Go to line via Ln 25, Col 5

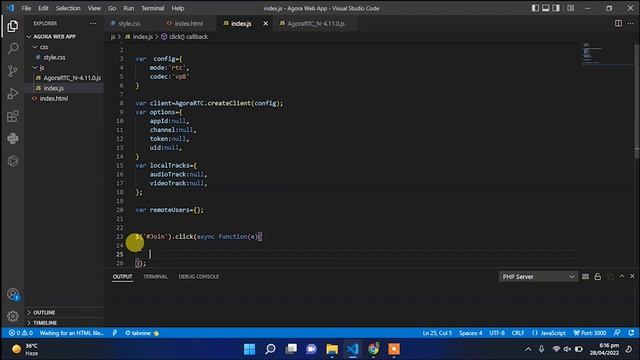coord(437,333)
